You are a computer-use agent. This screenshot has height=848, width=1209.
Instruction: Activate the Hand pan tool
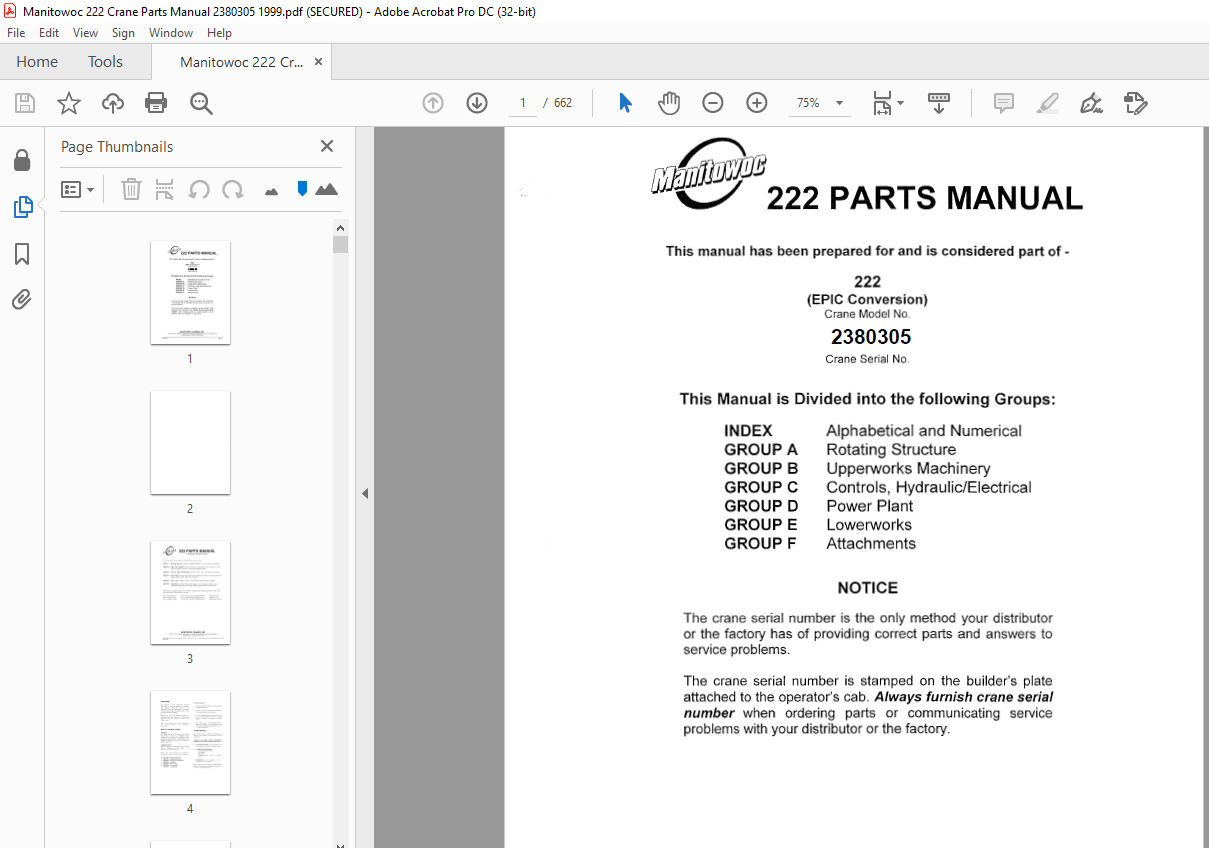669,103
